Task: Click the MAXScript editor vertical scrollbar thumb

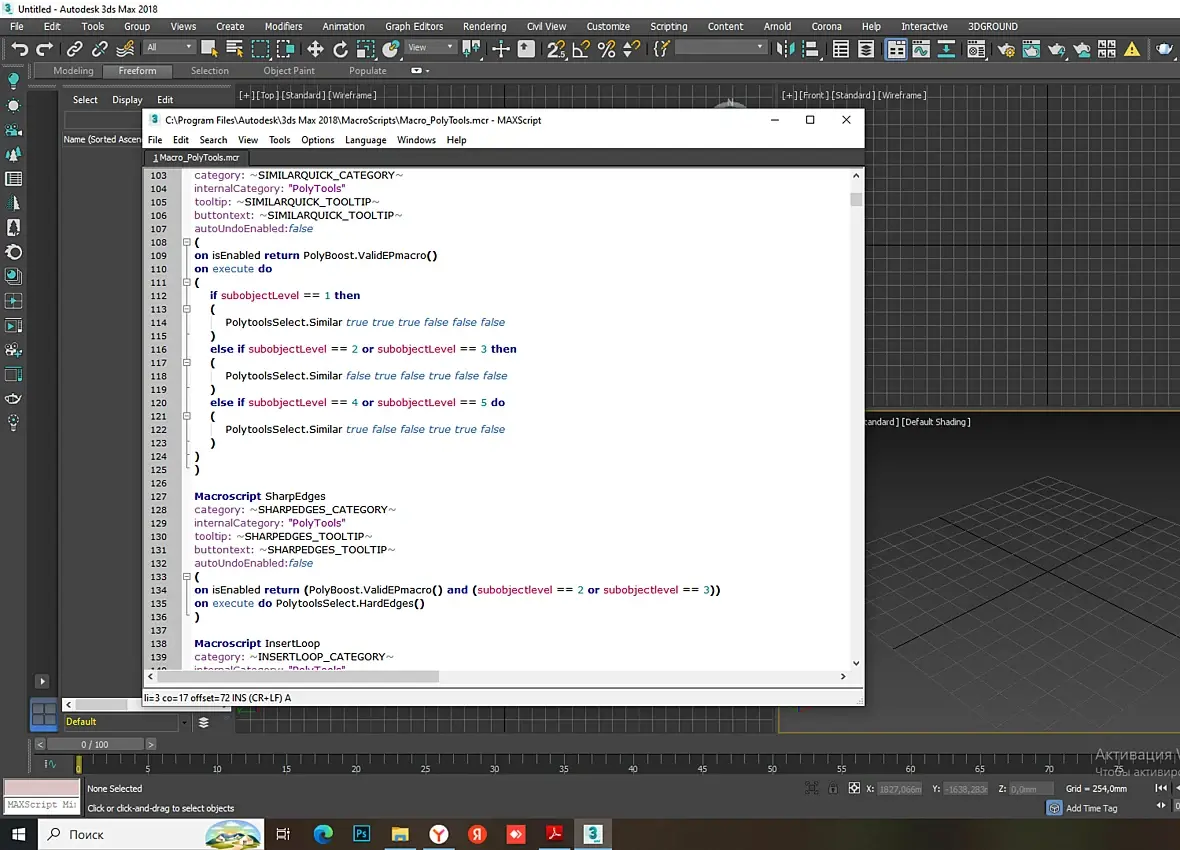Action: 856,199
